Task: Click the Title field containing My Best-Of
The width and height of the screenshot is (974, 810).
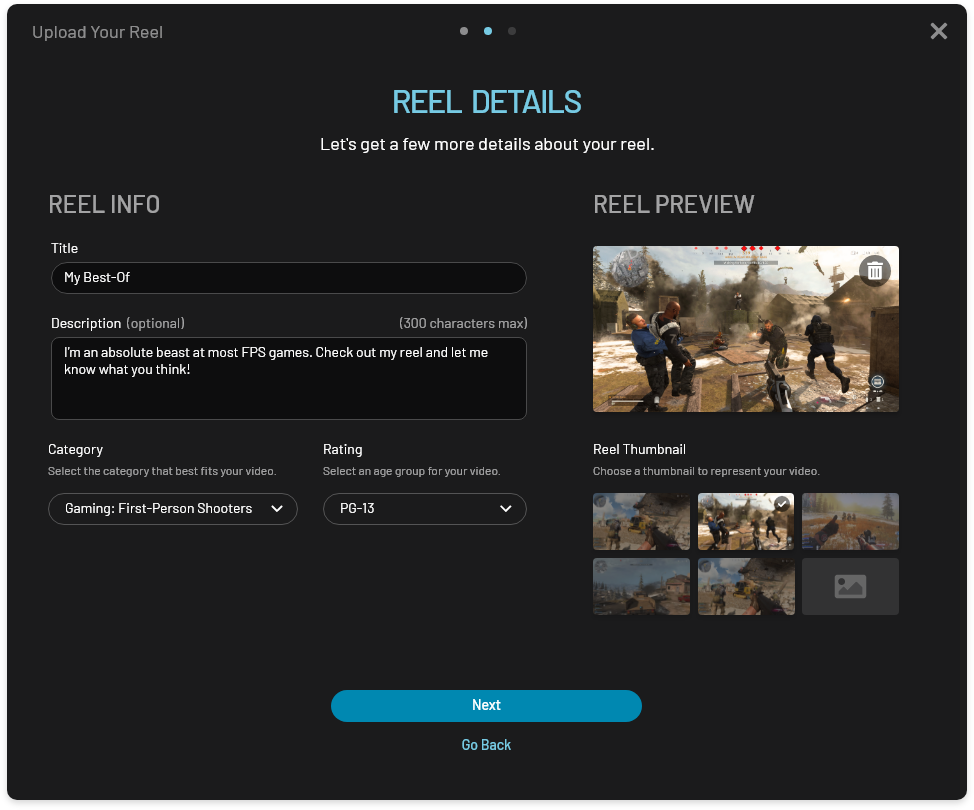Action: coord(288,278)
